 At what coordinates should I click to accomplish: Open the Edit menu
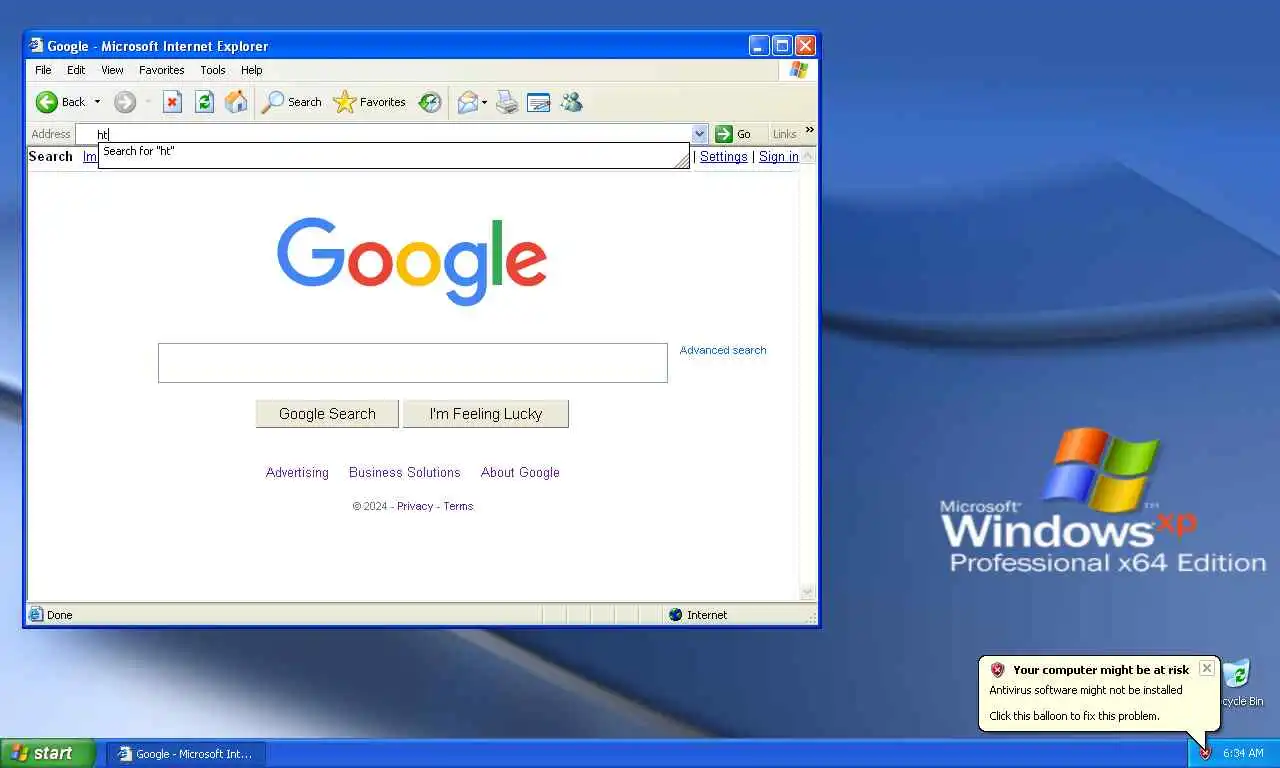point(76,70)
